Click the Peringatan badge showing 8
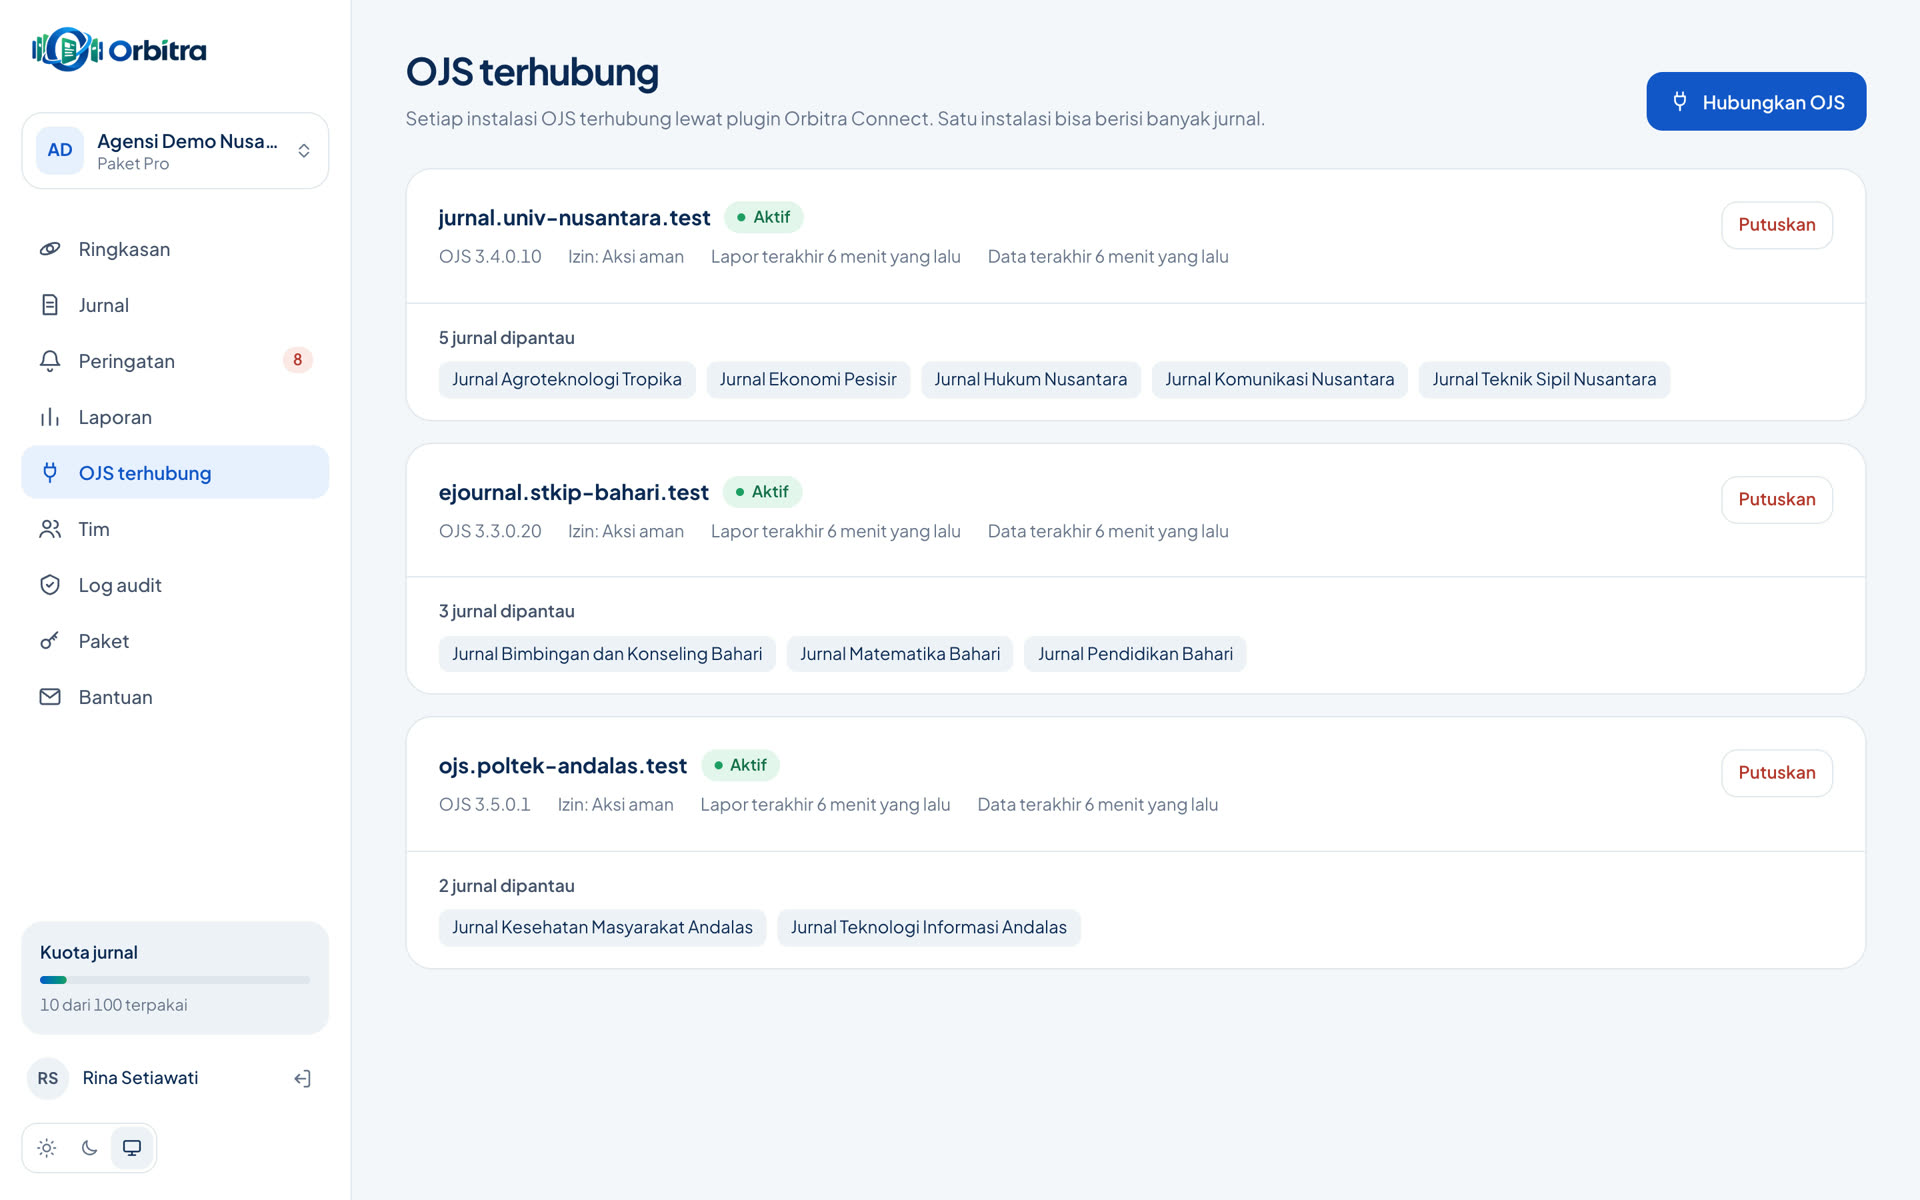1920x1200 pixels. (x=298, y=360)
